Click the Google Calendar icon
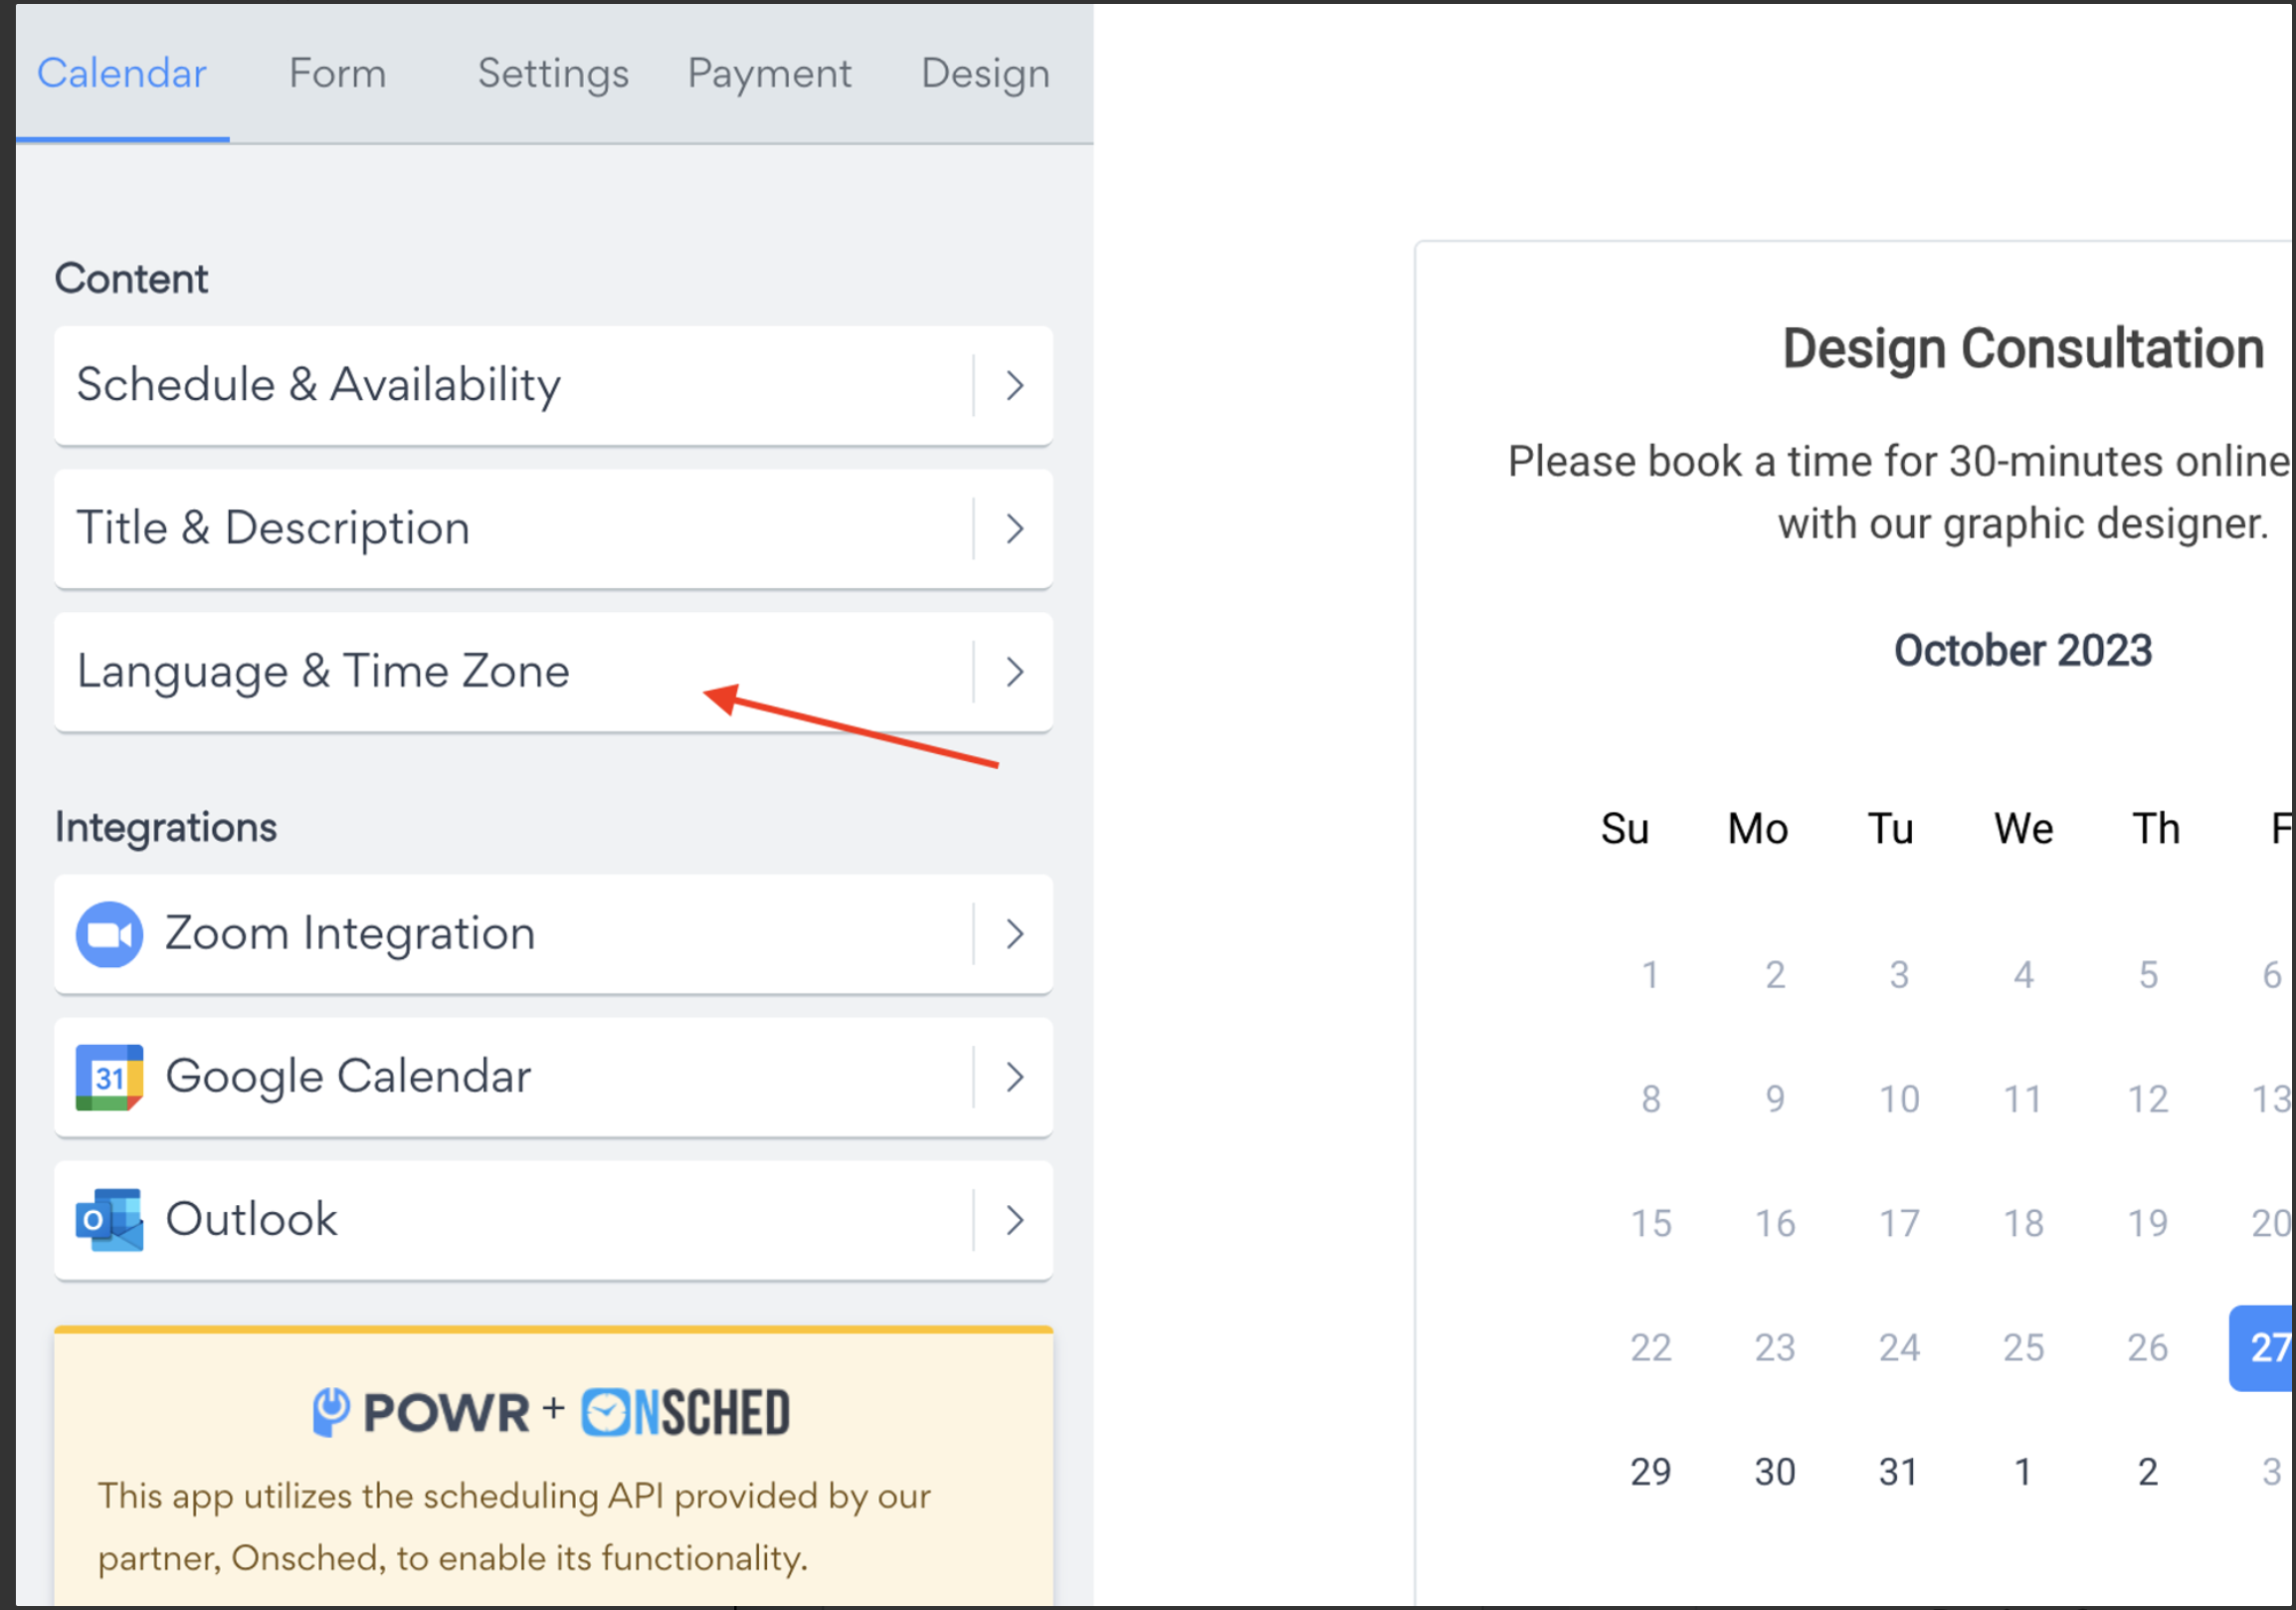Viewport: 2296px width, 1610px height. pyautogui.click(x=109, y=1077)
